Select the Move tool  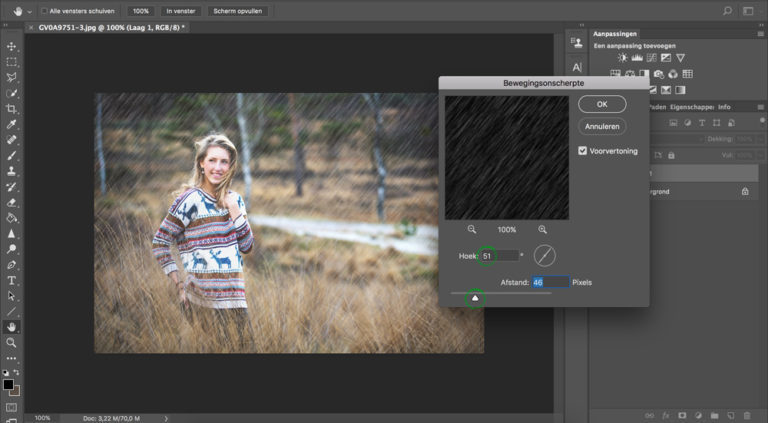[x=11, y=46]
